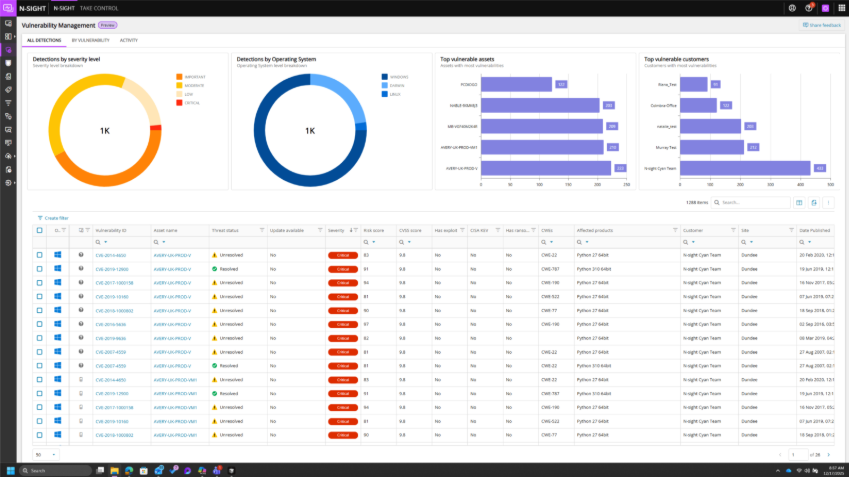Open the three-dot more options menu
This screenshot has height=477, width=849.
[x=830, y=203]
